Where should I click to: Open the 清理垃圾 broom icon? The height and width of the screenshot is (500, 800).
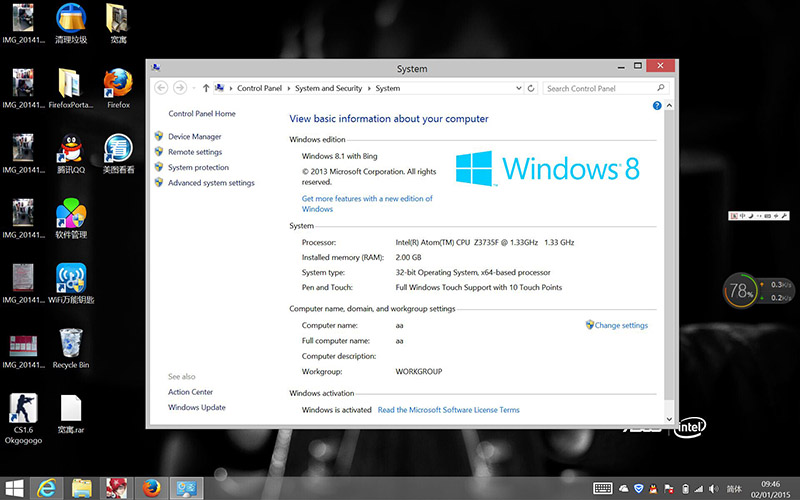pyautogui.click(x=71, y=23)
